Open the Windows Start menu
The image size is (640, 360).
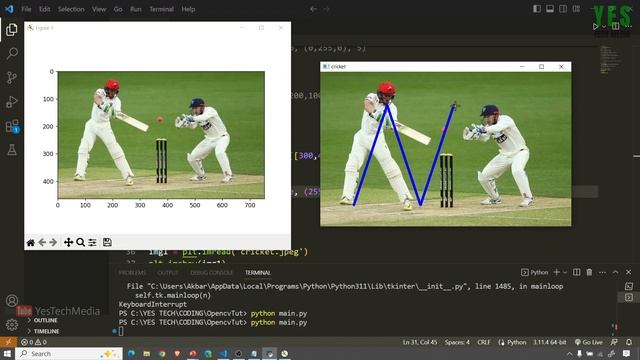tap(7, 353)
